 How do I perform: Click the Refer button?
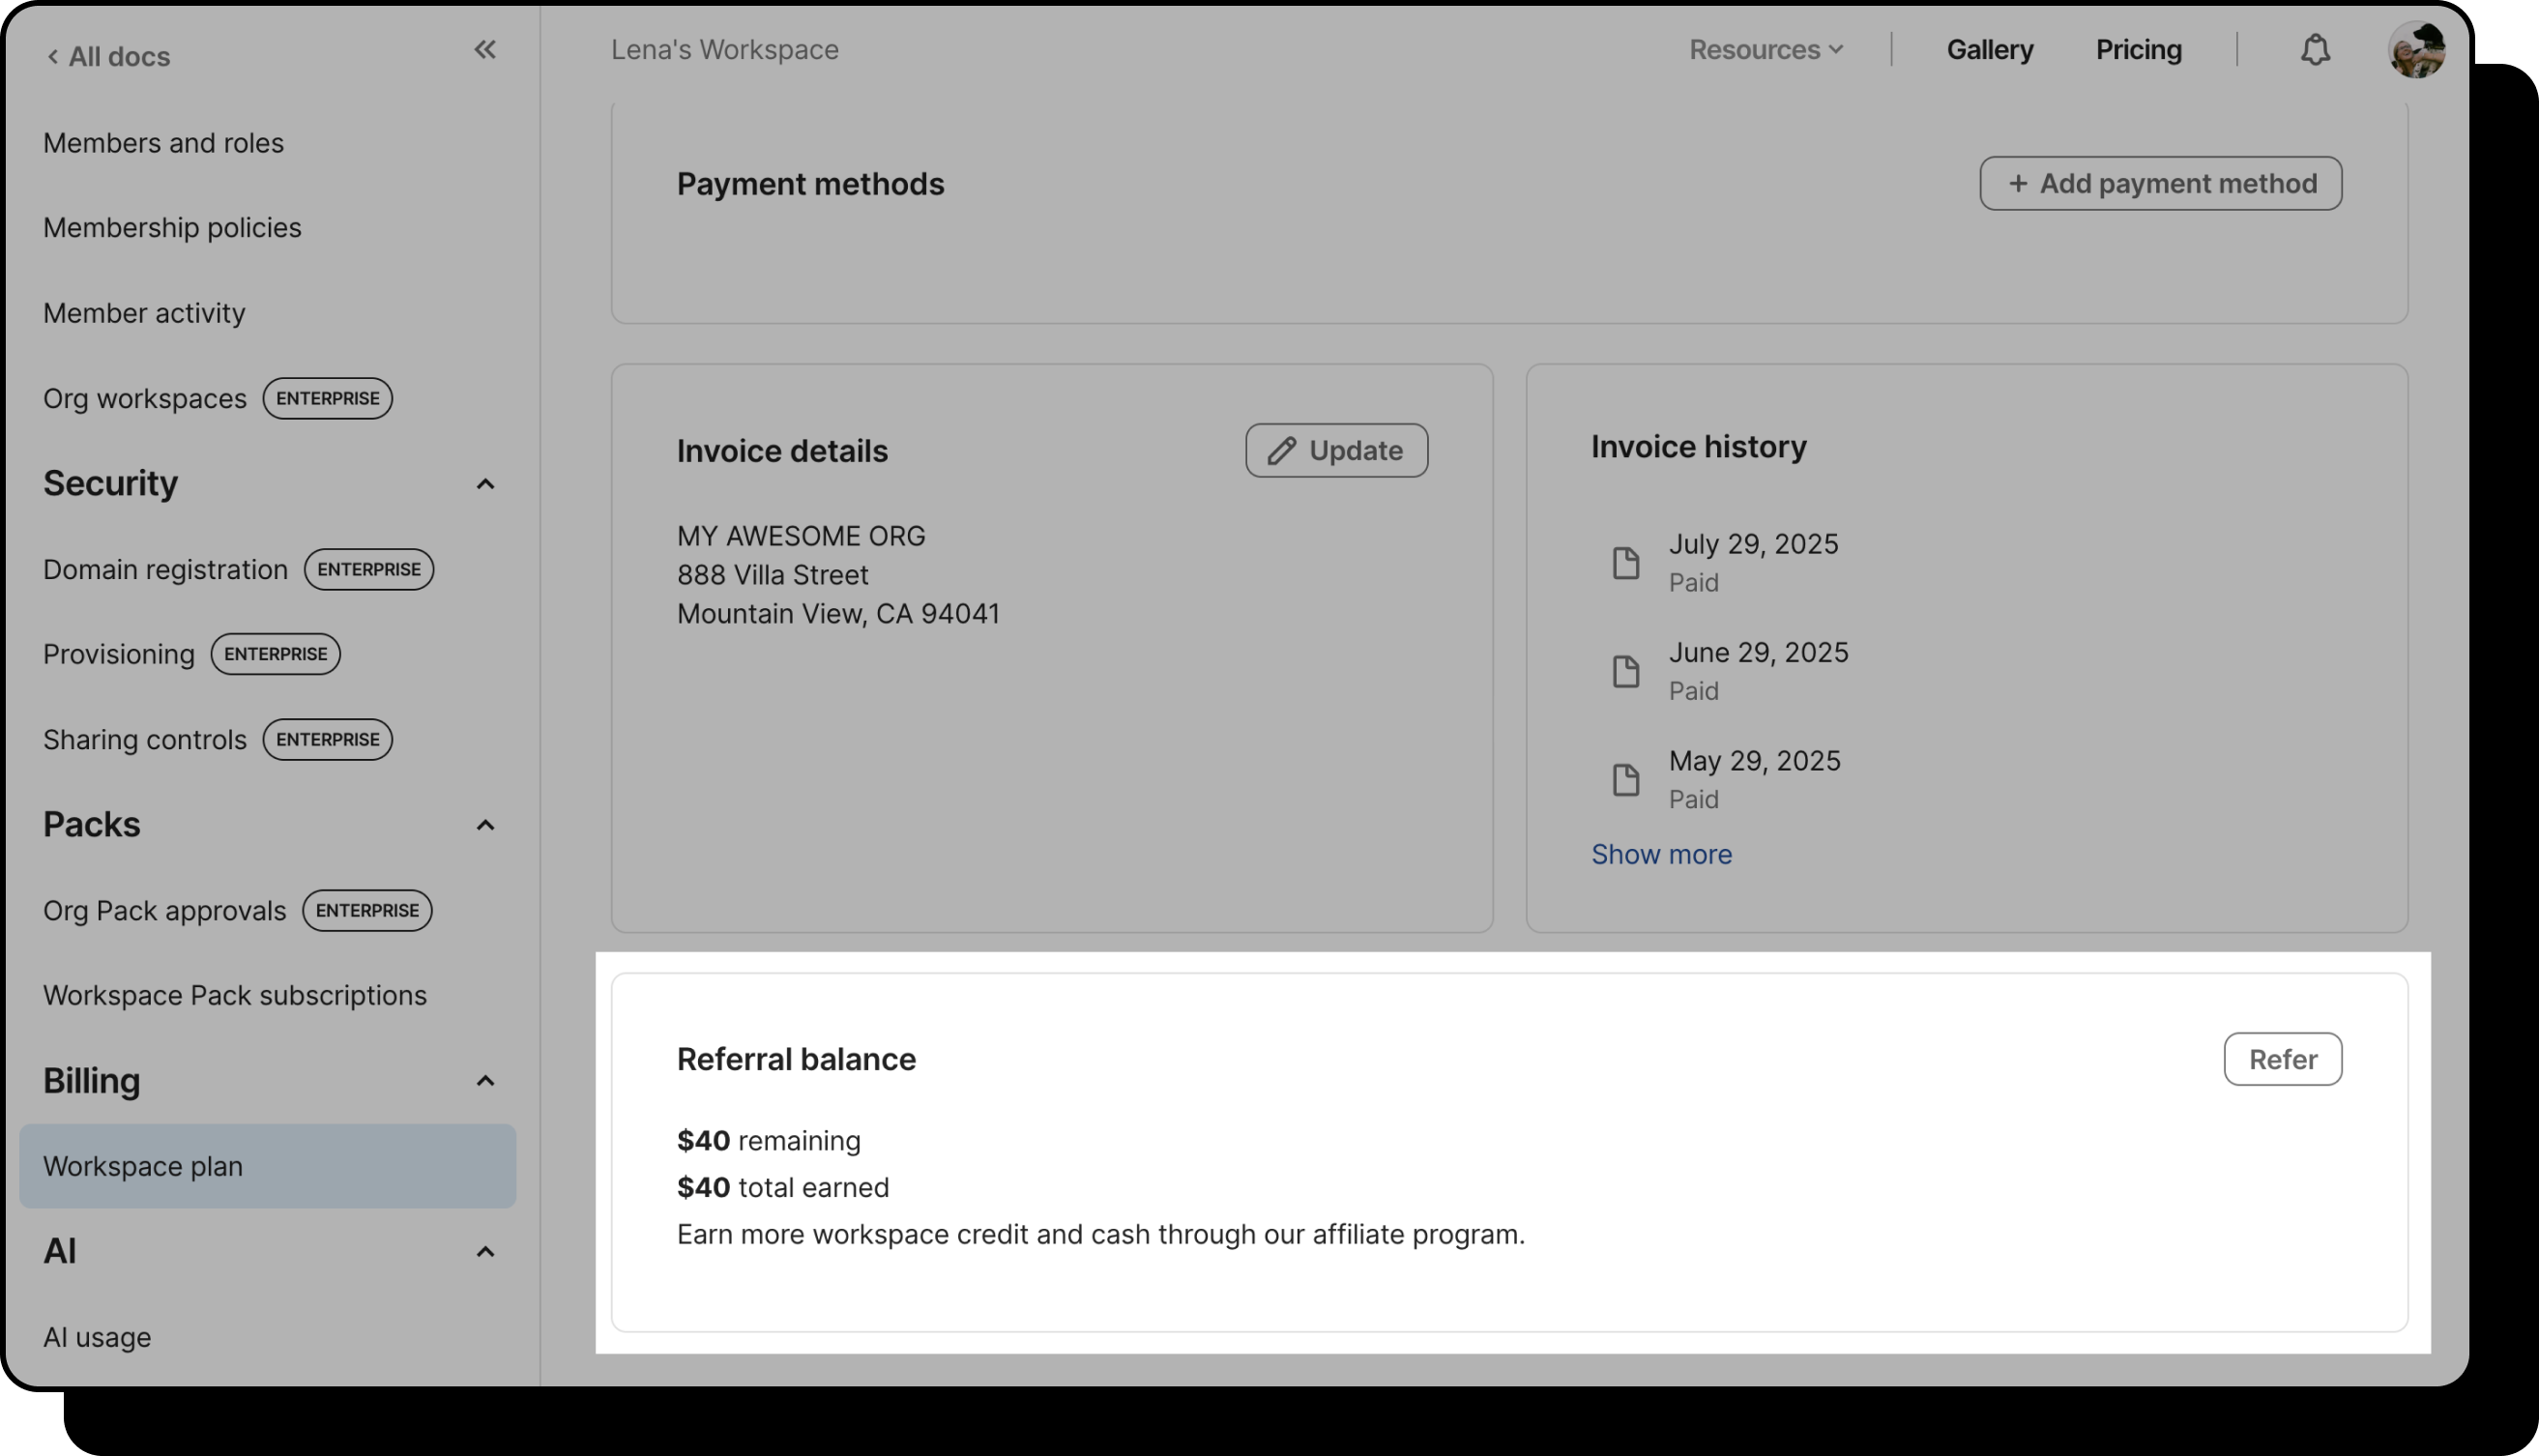tap(2282, 1059)
